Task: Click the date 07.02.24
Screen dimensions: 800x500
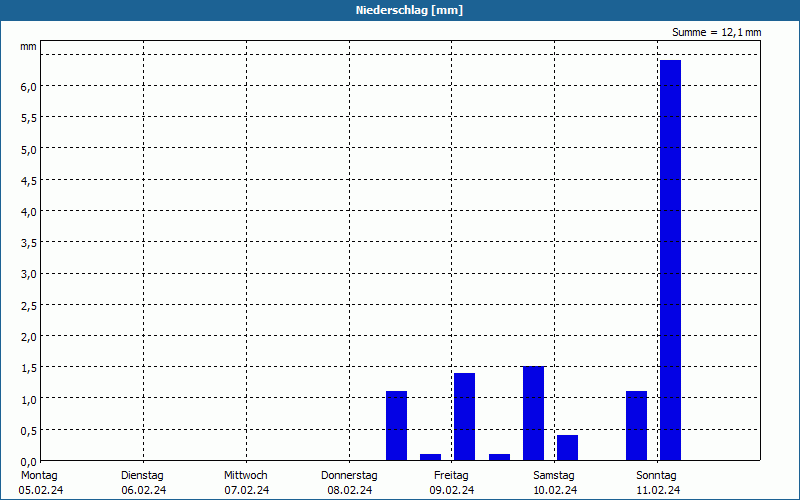Action: 246,490
